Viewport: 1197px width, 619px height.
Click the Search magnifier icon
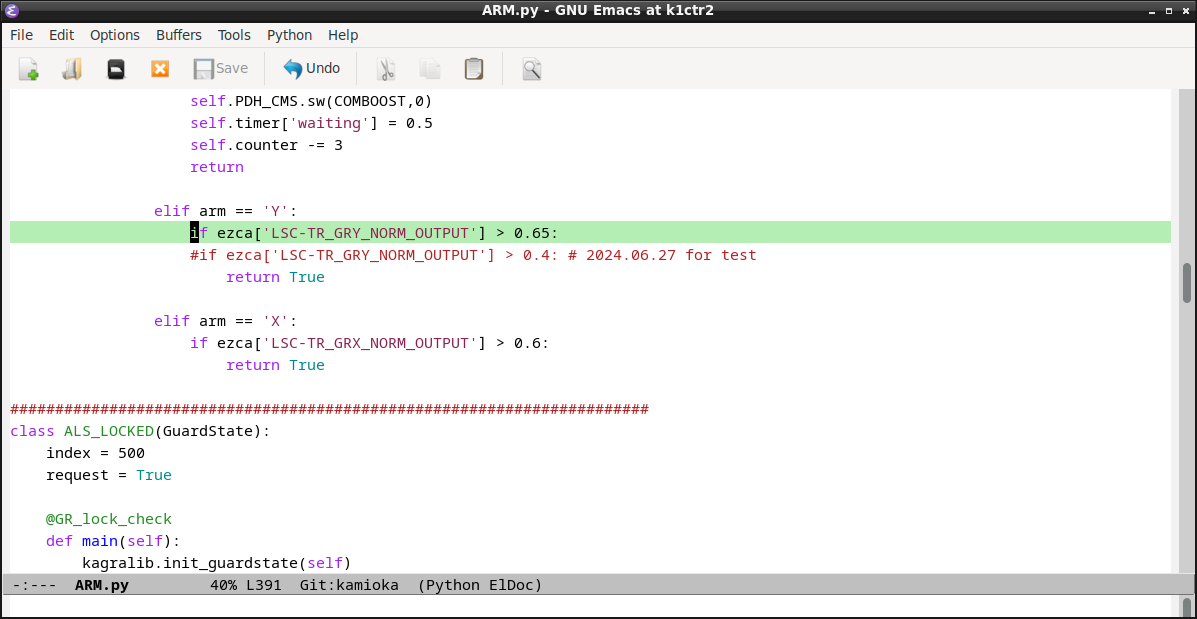tap(532, 69)
